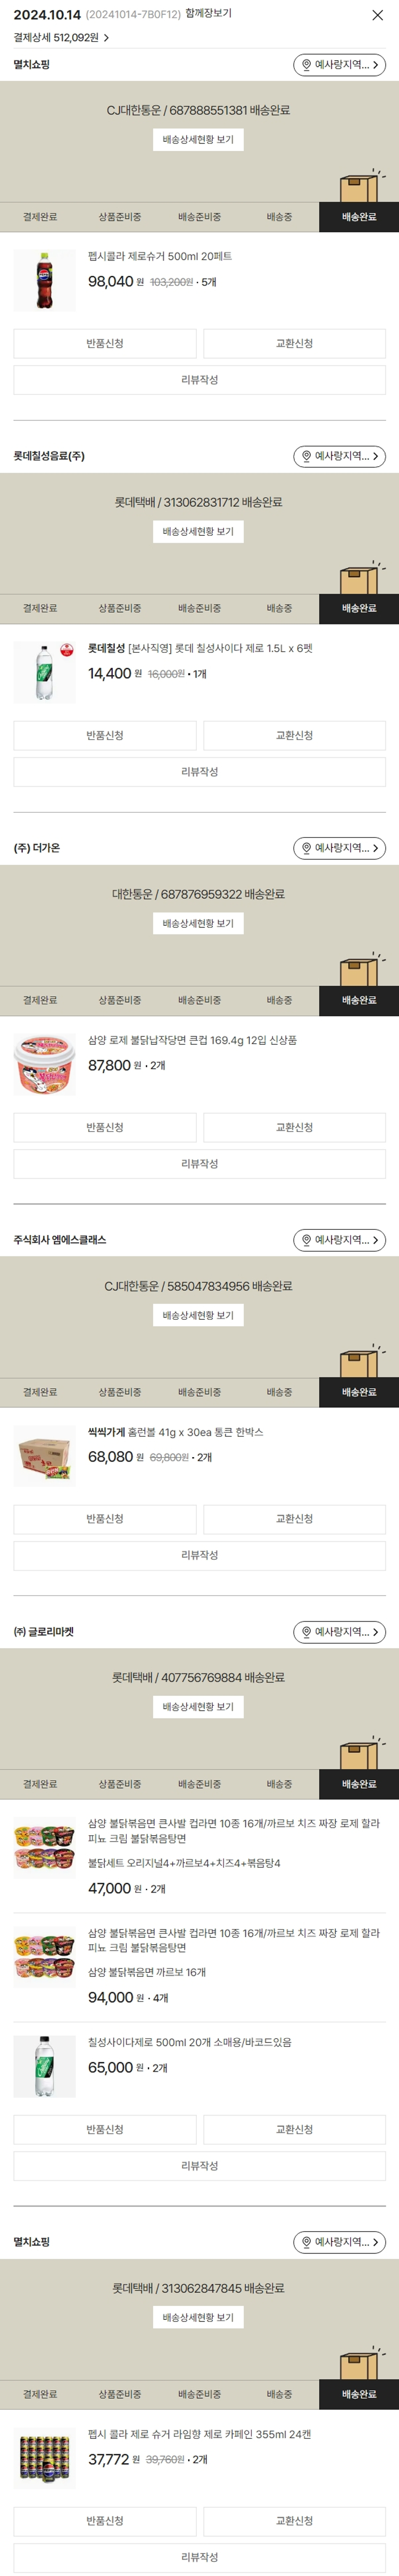Open Chilsung Cider Zero 1.5L product image
This screenshot has height=2576, width=399.
(x=45, y=673)
